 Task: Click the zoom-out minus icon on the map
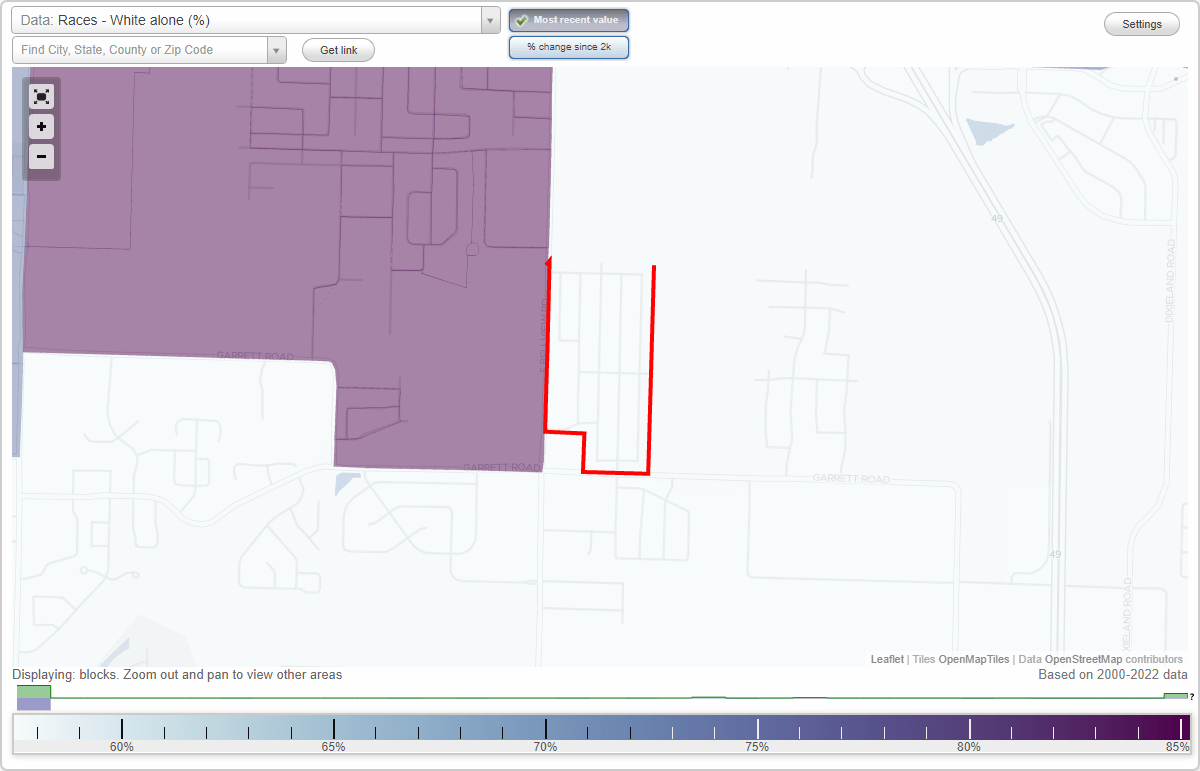click(x=41, y=157)
